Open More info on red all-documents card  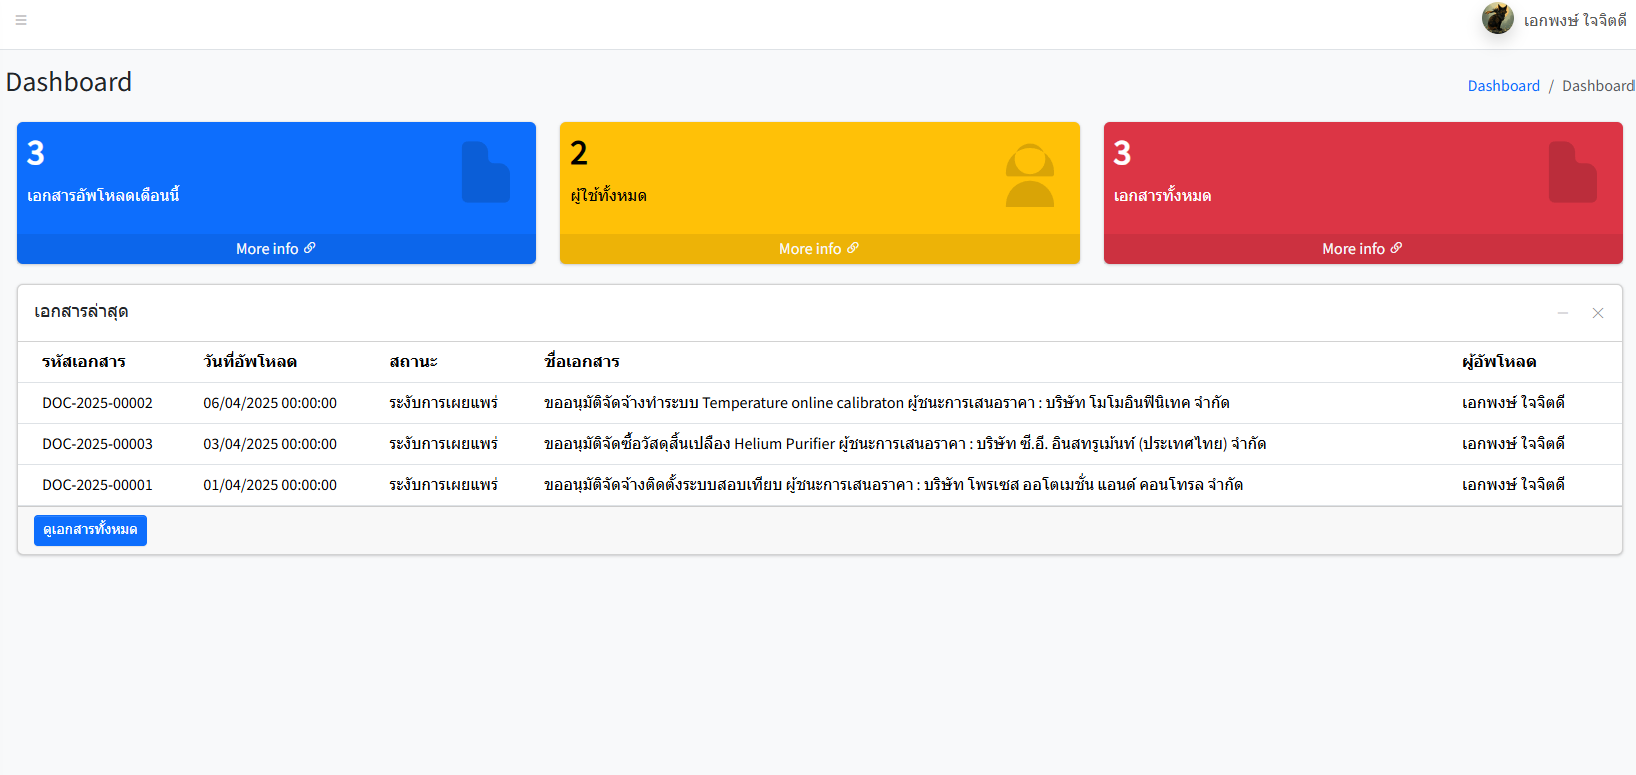pos(1362,249)
